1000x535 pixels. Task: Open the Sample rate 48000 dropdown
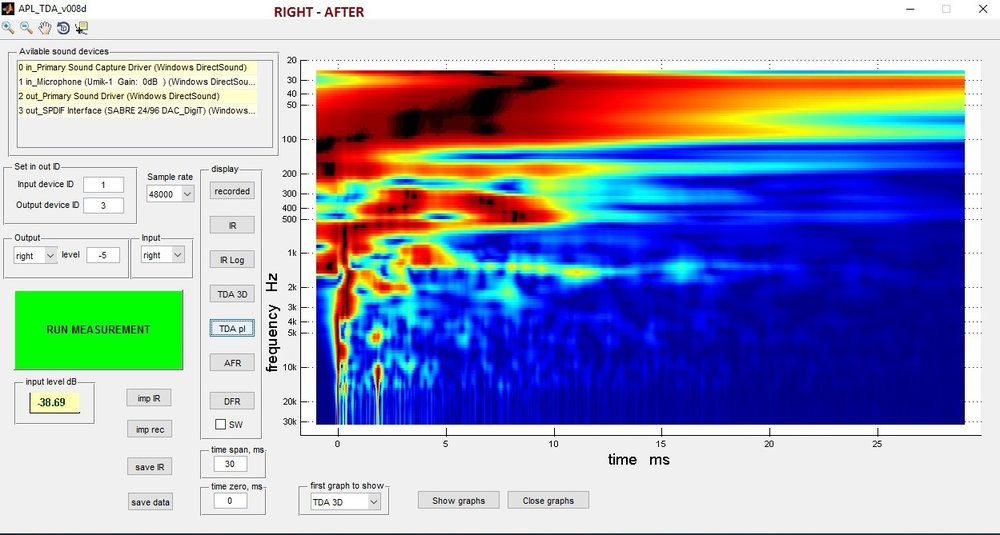(170, 194)
